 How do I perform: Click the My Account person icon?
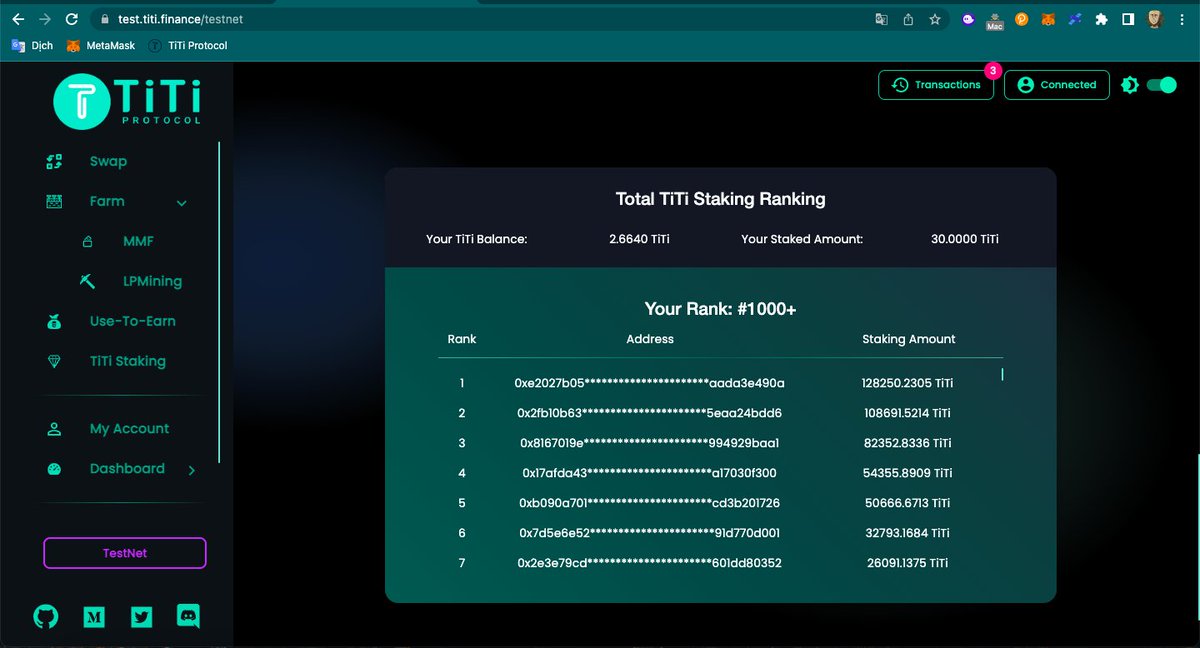coord(54,428)
